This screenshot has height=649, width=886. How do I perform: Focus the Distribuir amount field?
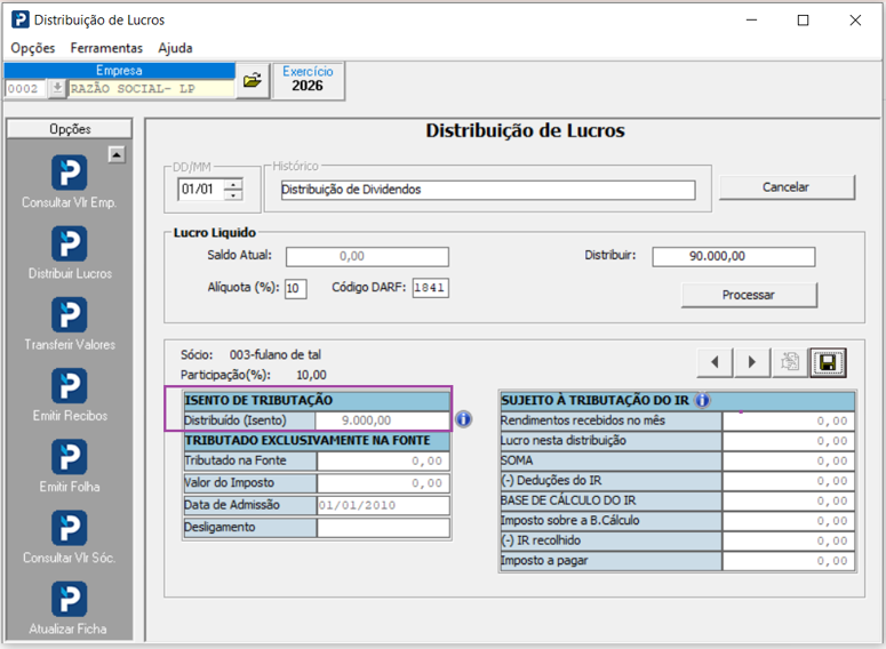733,256
